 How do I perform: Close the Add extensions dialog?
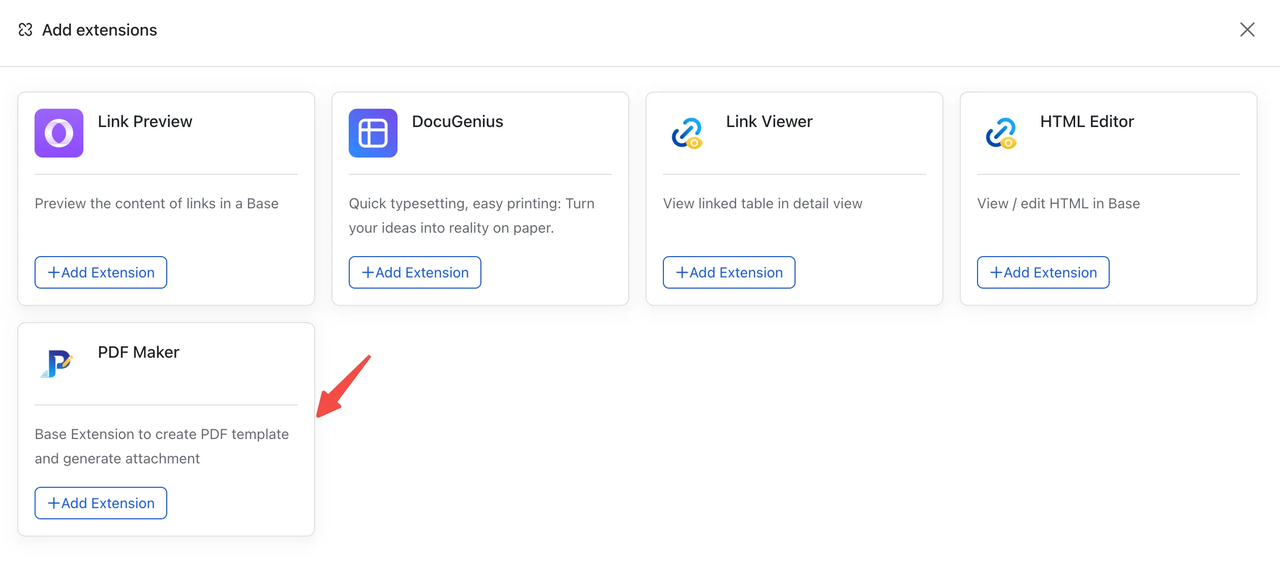[x=1247, y=30]
